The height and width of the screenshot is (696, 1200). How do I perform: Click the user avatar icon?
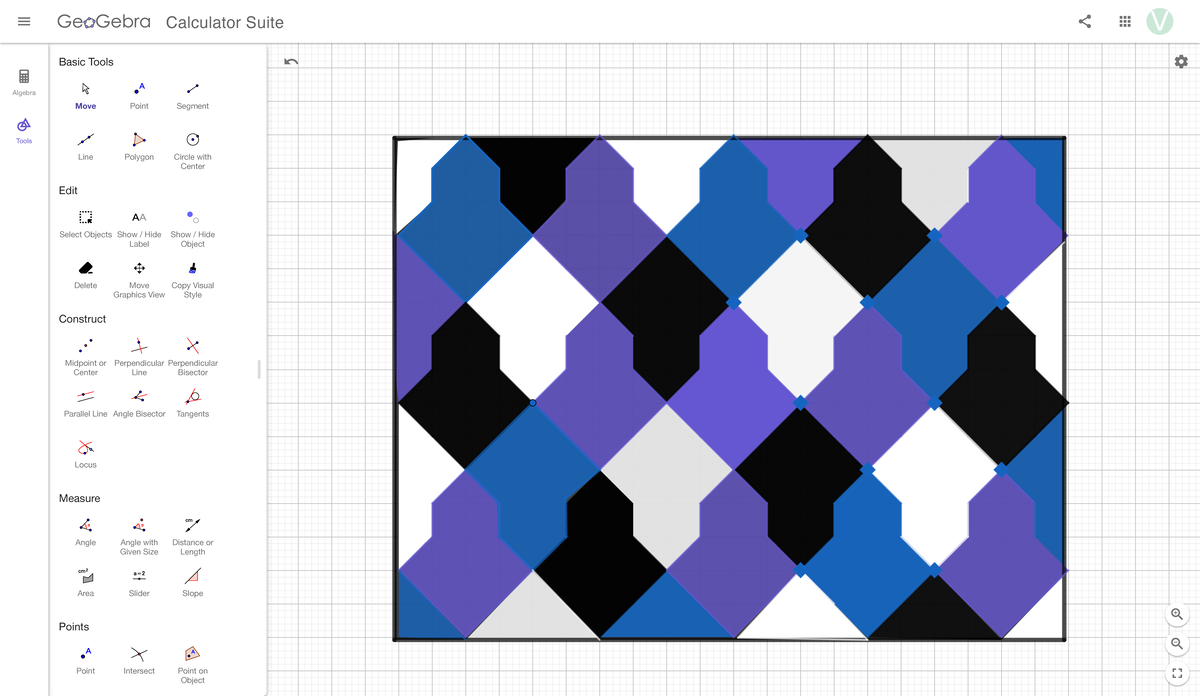click(1160, 21)
